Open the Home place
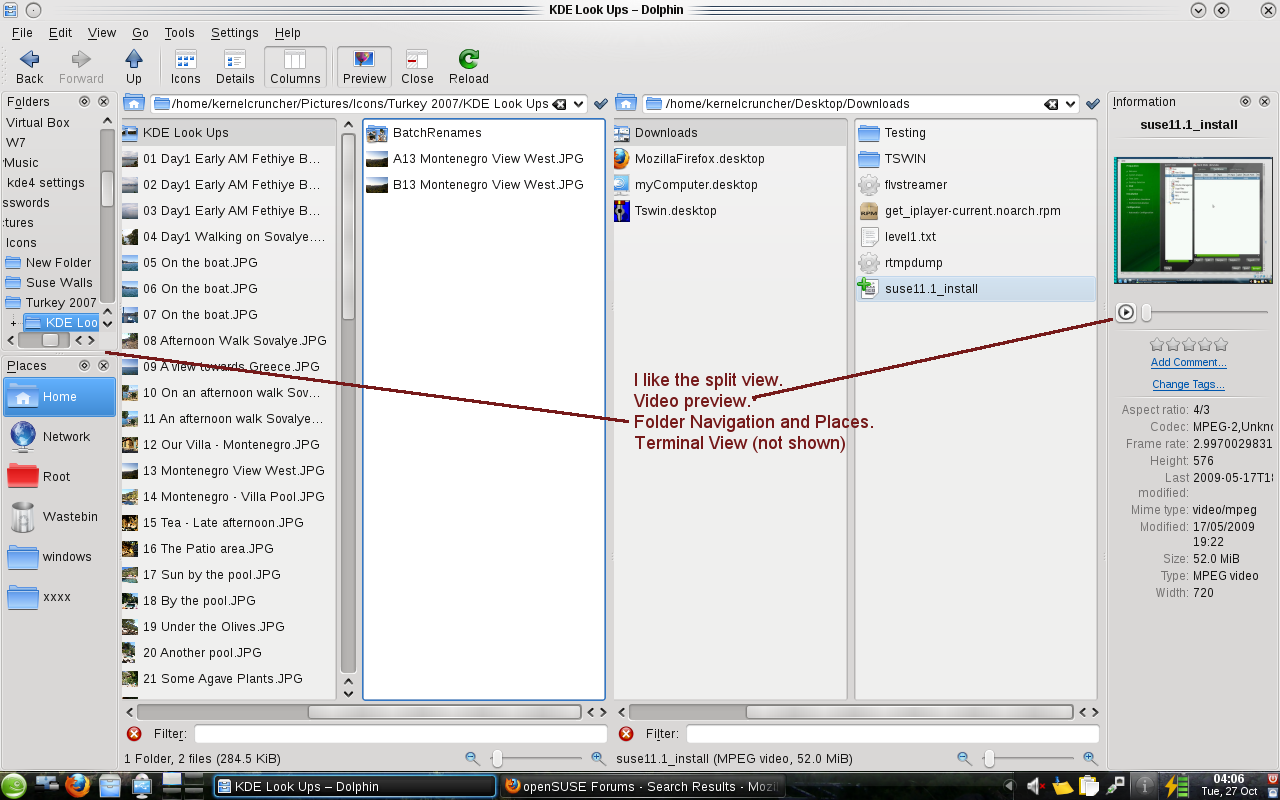1280x800 pixels. click(59, 397)
